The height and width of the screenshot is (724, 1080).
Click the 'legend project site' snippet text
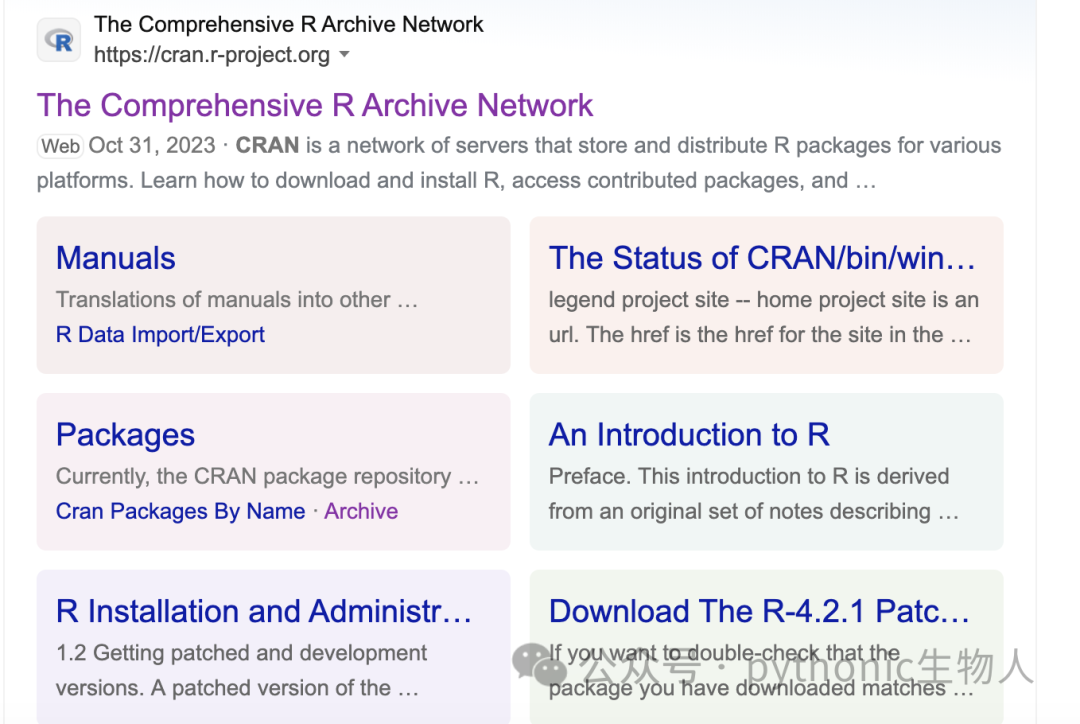click(763, 317)
